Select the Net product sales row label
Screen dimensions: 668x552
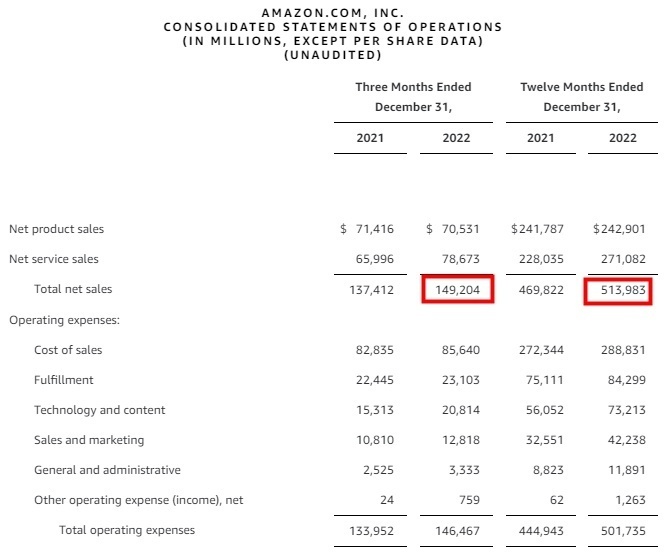(56, 229)
